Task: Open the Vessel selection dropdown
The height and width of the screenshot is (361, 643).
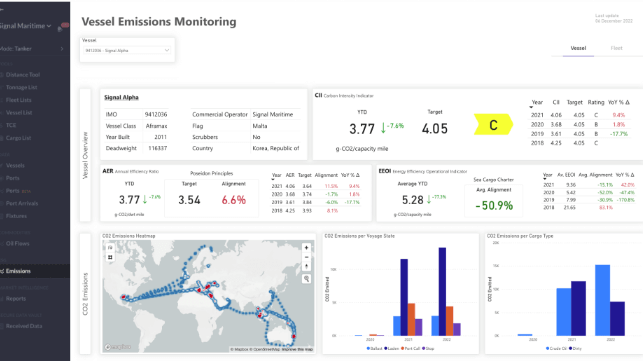Action: (x=127, y=50)
